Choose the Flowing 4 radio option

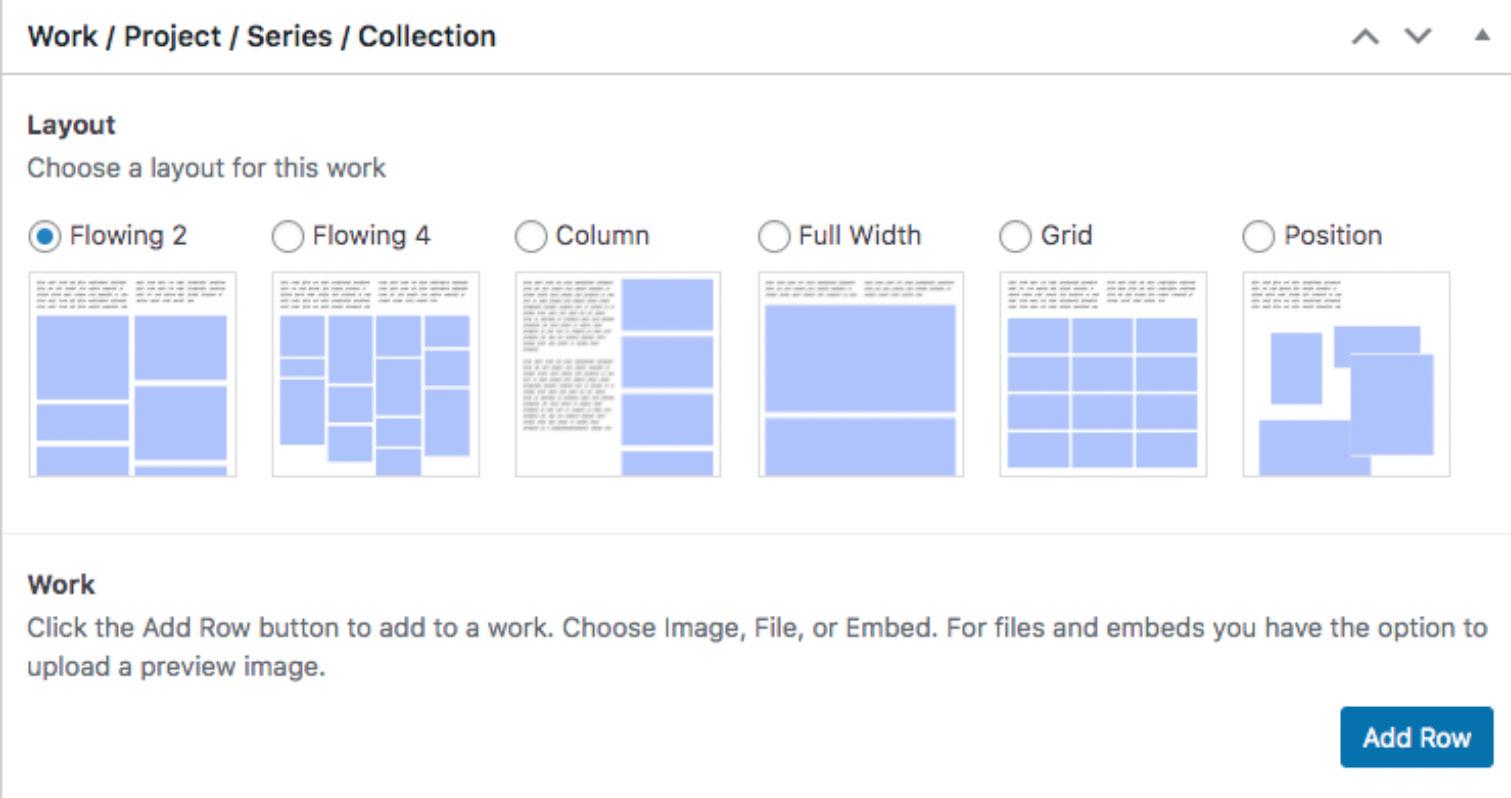(288, 237)
